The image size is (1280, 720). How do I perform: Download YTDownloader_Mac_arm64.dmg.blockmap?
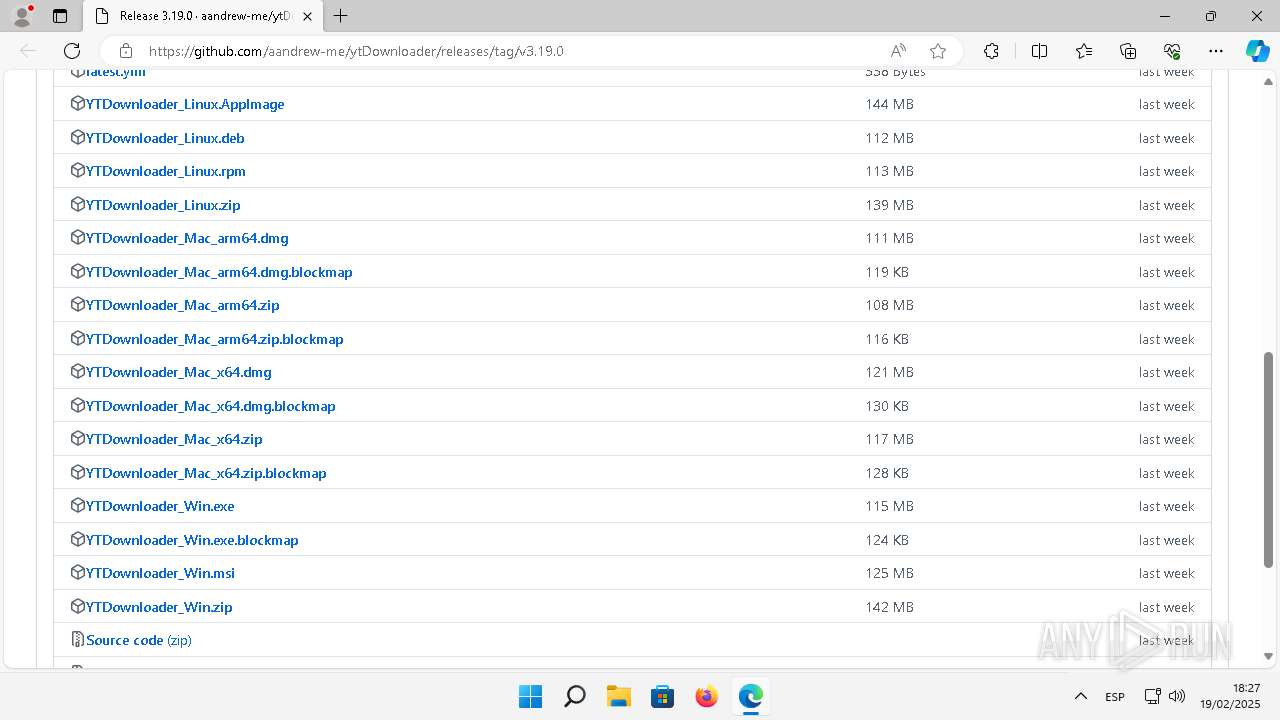pos(219,272)
